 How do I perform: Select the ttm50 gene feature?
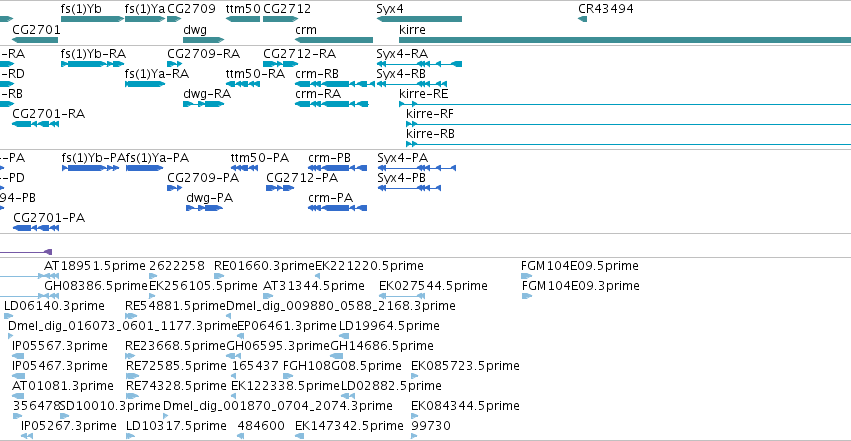click(x=243, y=20)
